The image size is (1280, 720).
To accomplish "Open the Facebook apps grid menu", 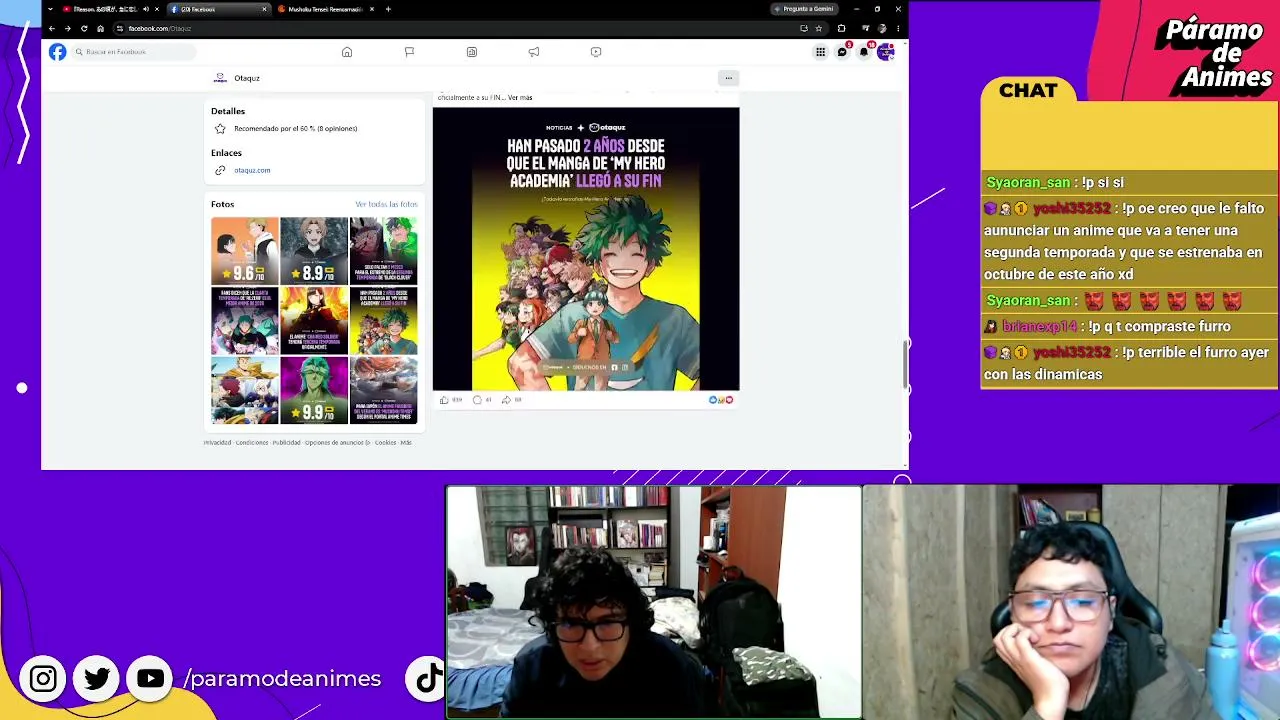I will point(820,52).
